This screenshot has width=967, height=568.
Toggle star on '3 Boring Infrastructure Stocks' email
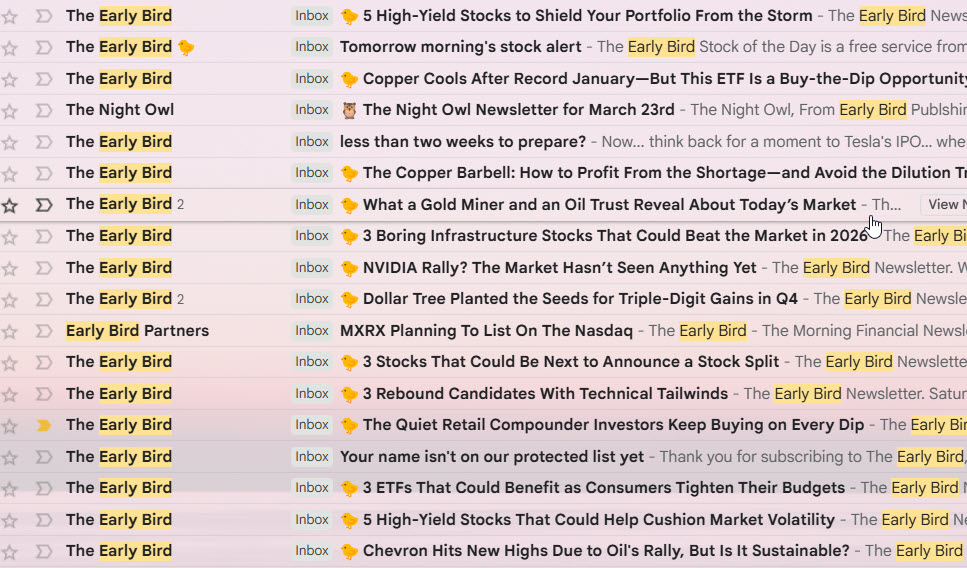(x=10, y=237)
